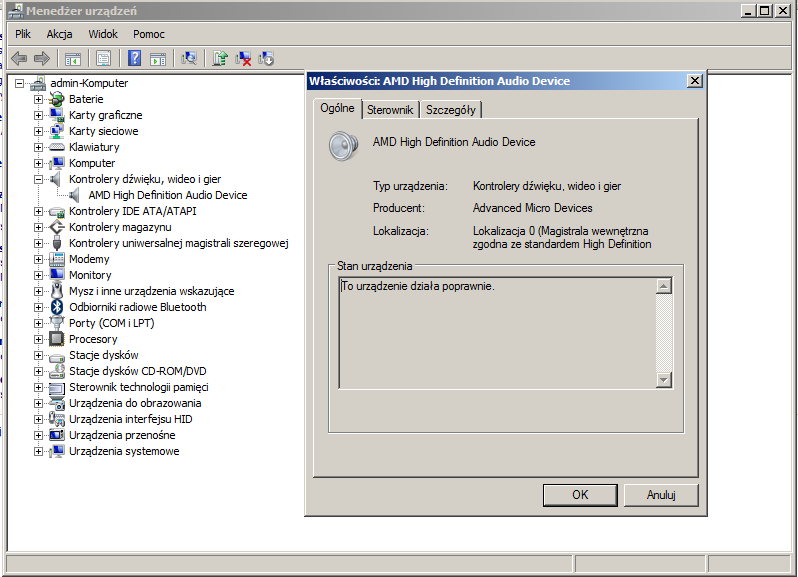Expand the Baterie node
This screenshot has height=577, width=798.
(x=38, y=99)
